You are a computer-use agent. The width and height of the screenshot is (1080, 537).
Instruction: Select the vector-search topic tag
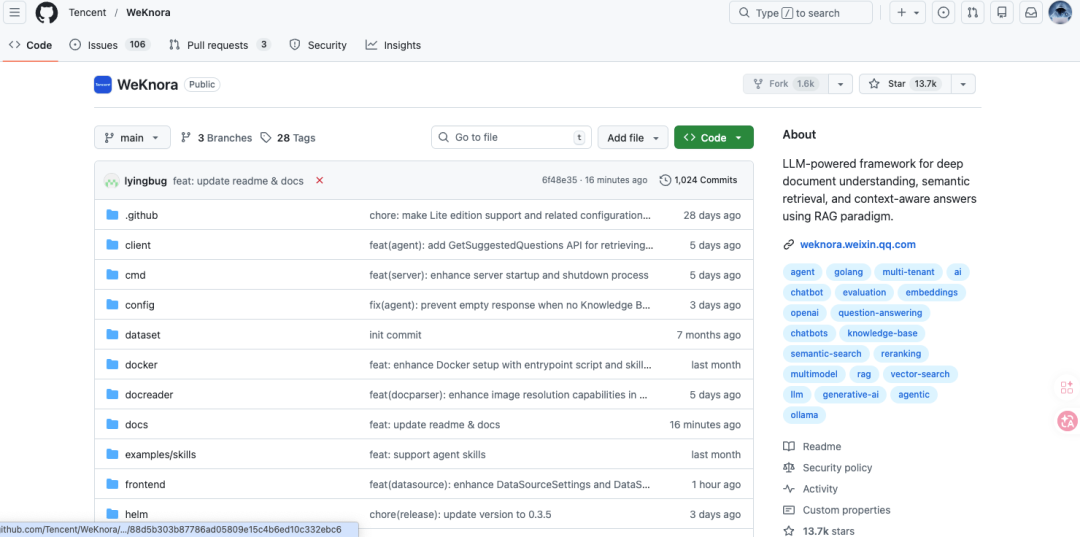pos(920,375)
